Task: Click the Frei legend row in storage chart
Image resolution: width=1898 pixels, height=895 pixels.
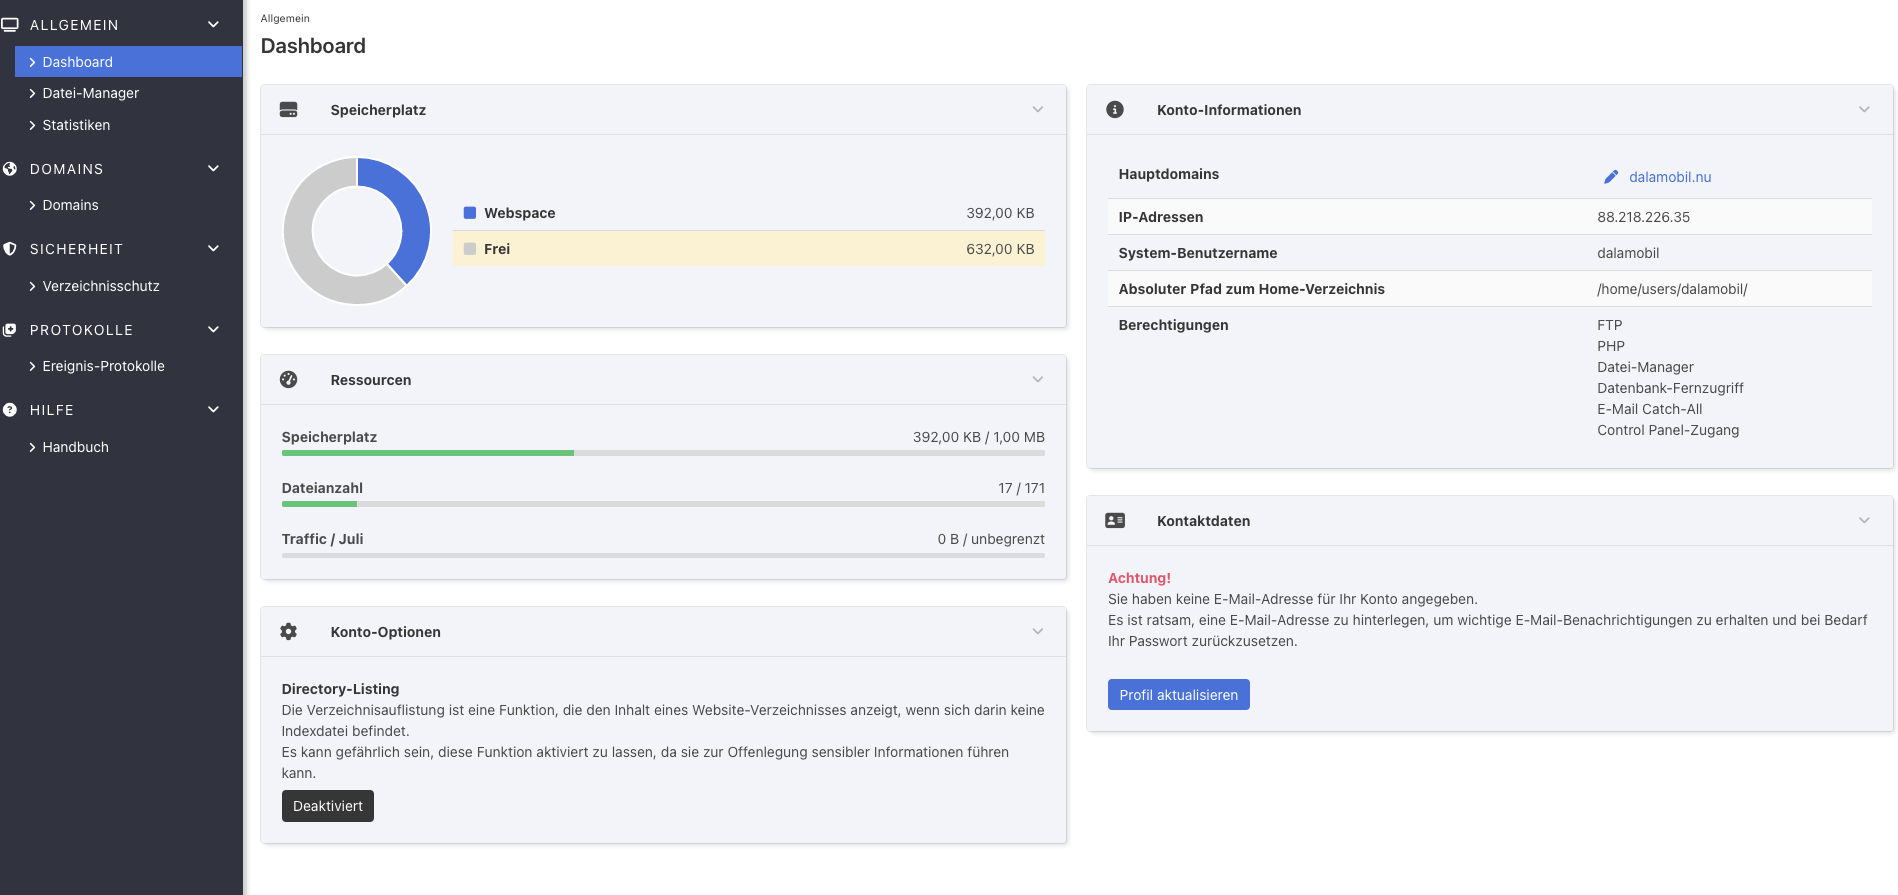Action: pos(748,249)
